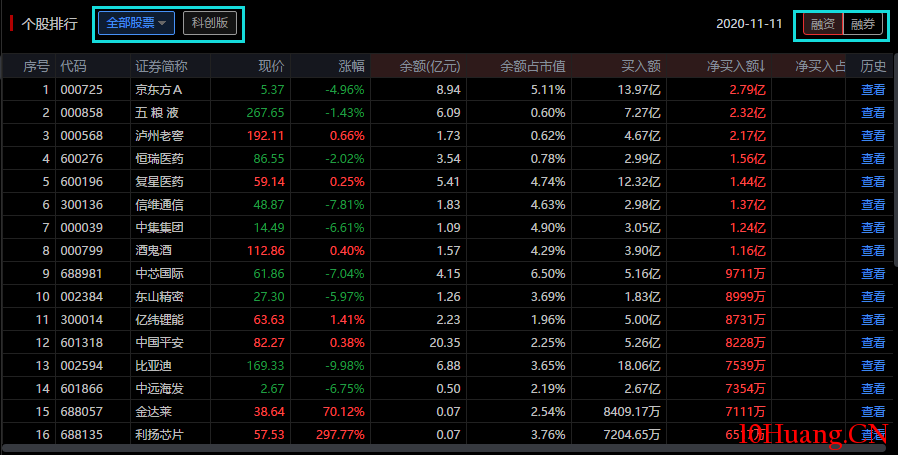Click the 证券简称 column header
Viewport: 898px width, 455px height.
pos(162,66)
